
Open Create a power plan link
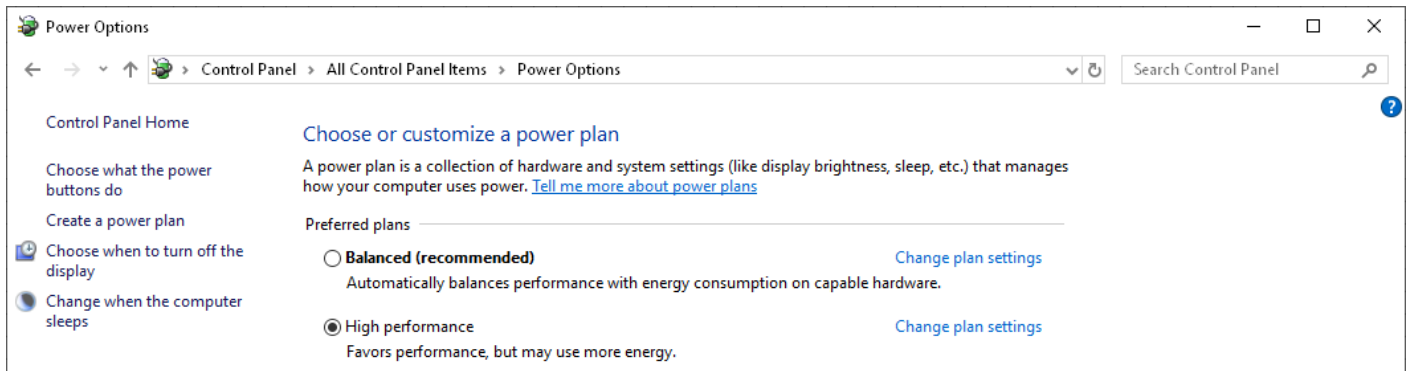click(115, 221)
